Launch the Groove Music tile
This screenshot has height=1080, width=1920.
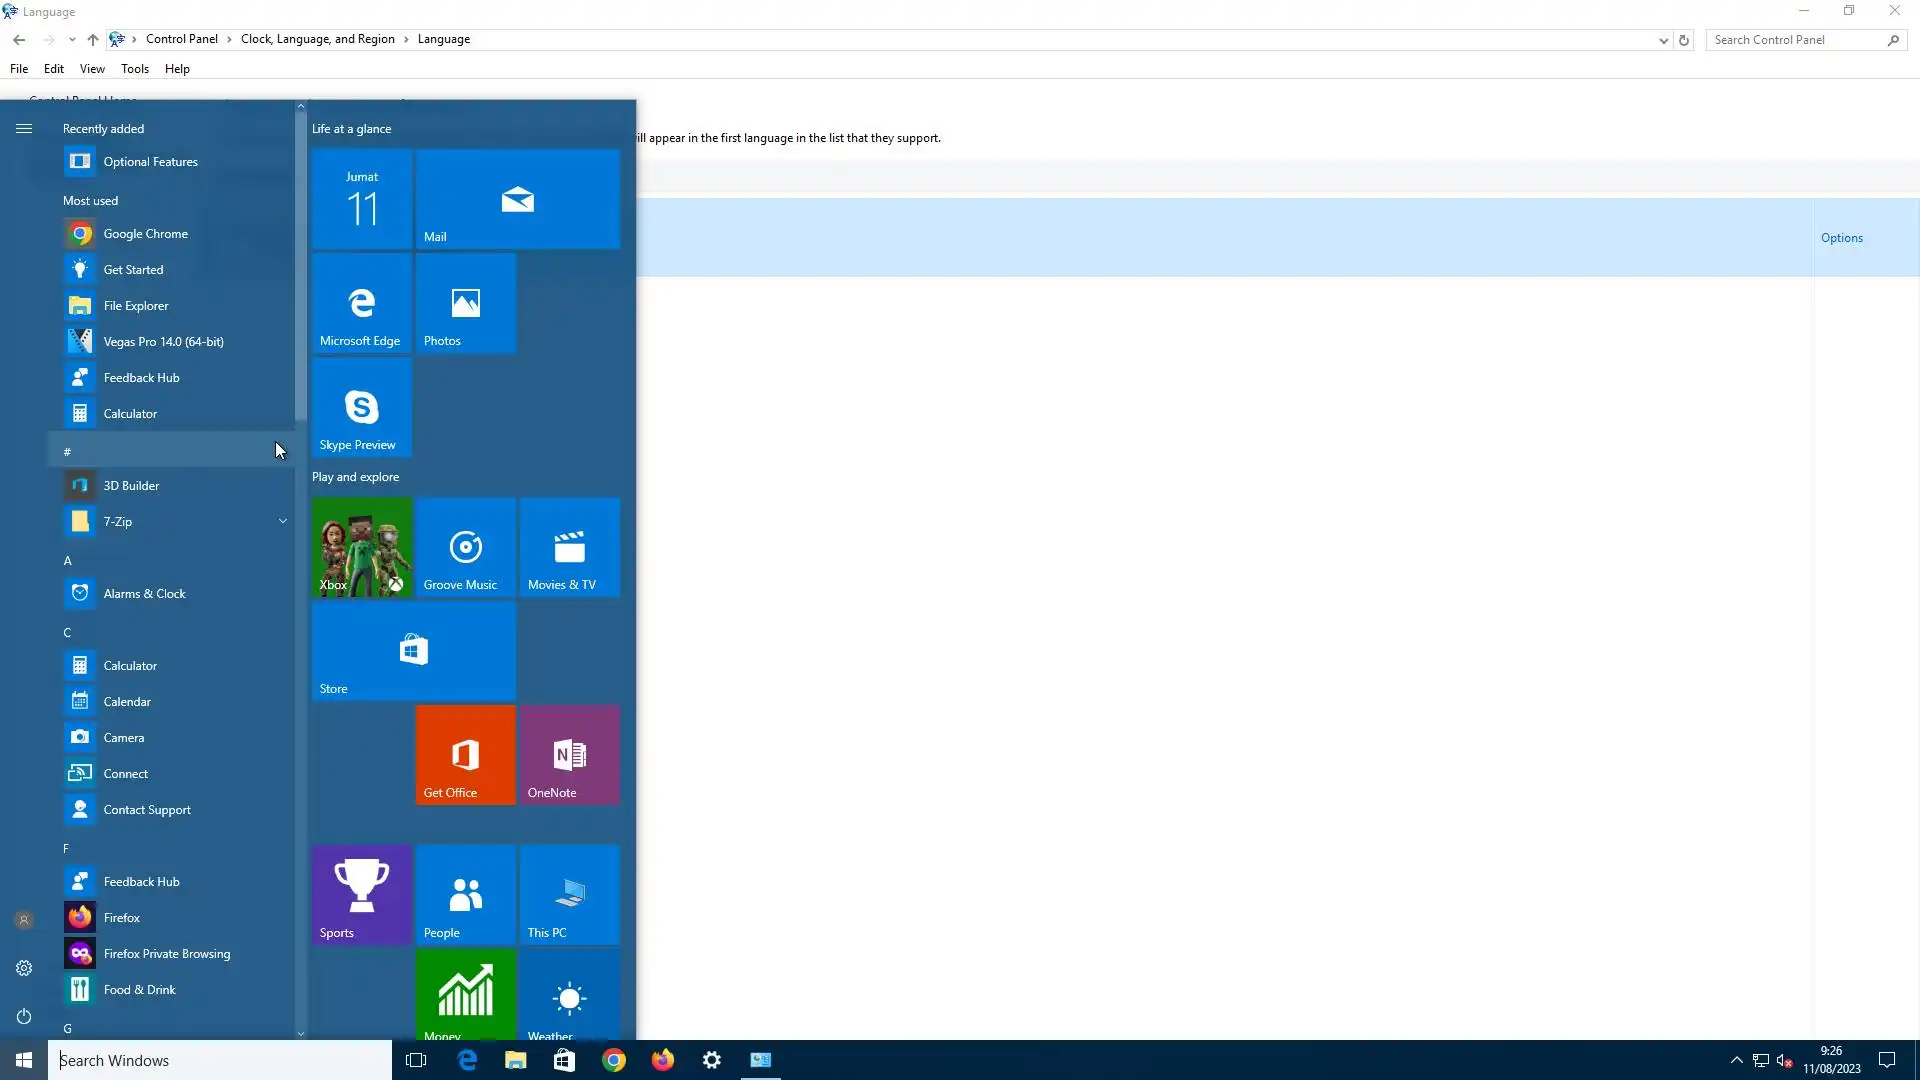pyautogui.click(x=465, y=547)
